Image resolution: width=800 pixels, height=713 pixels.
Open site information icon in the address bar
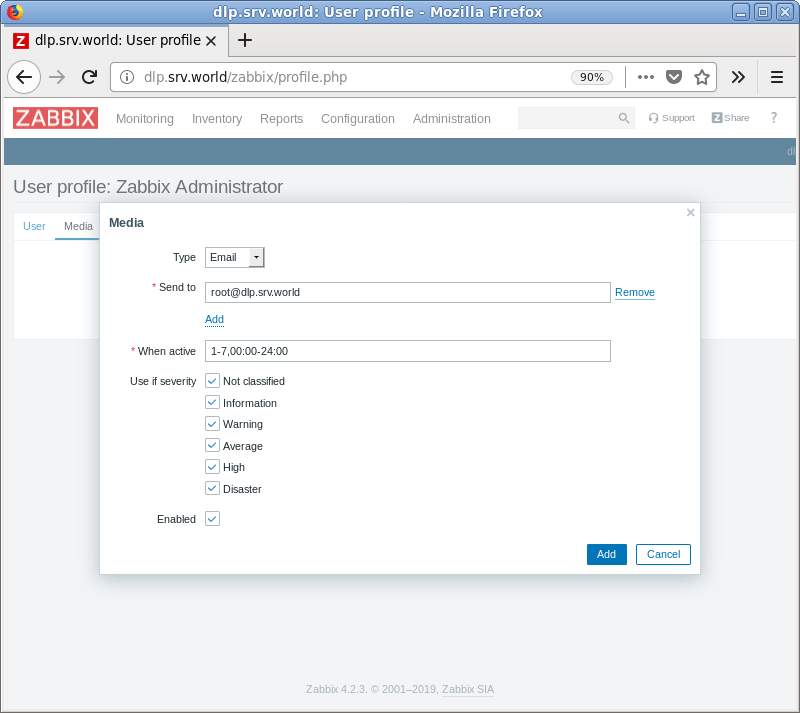point(127,77)
